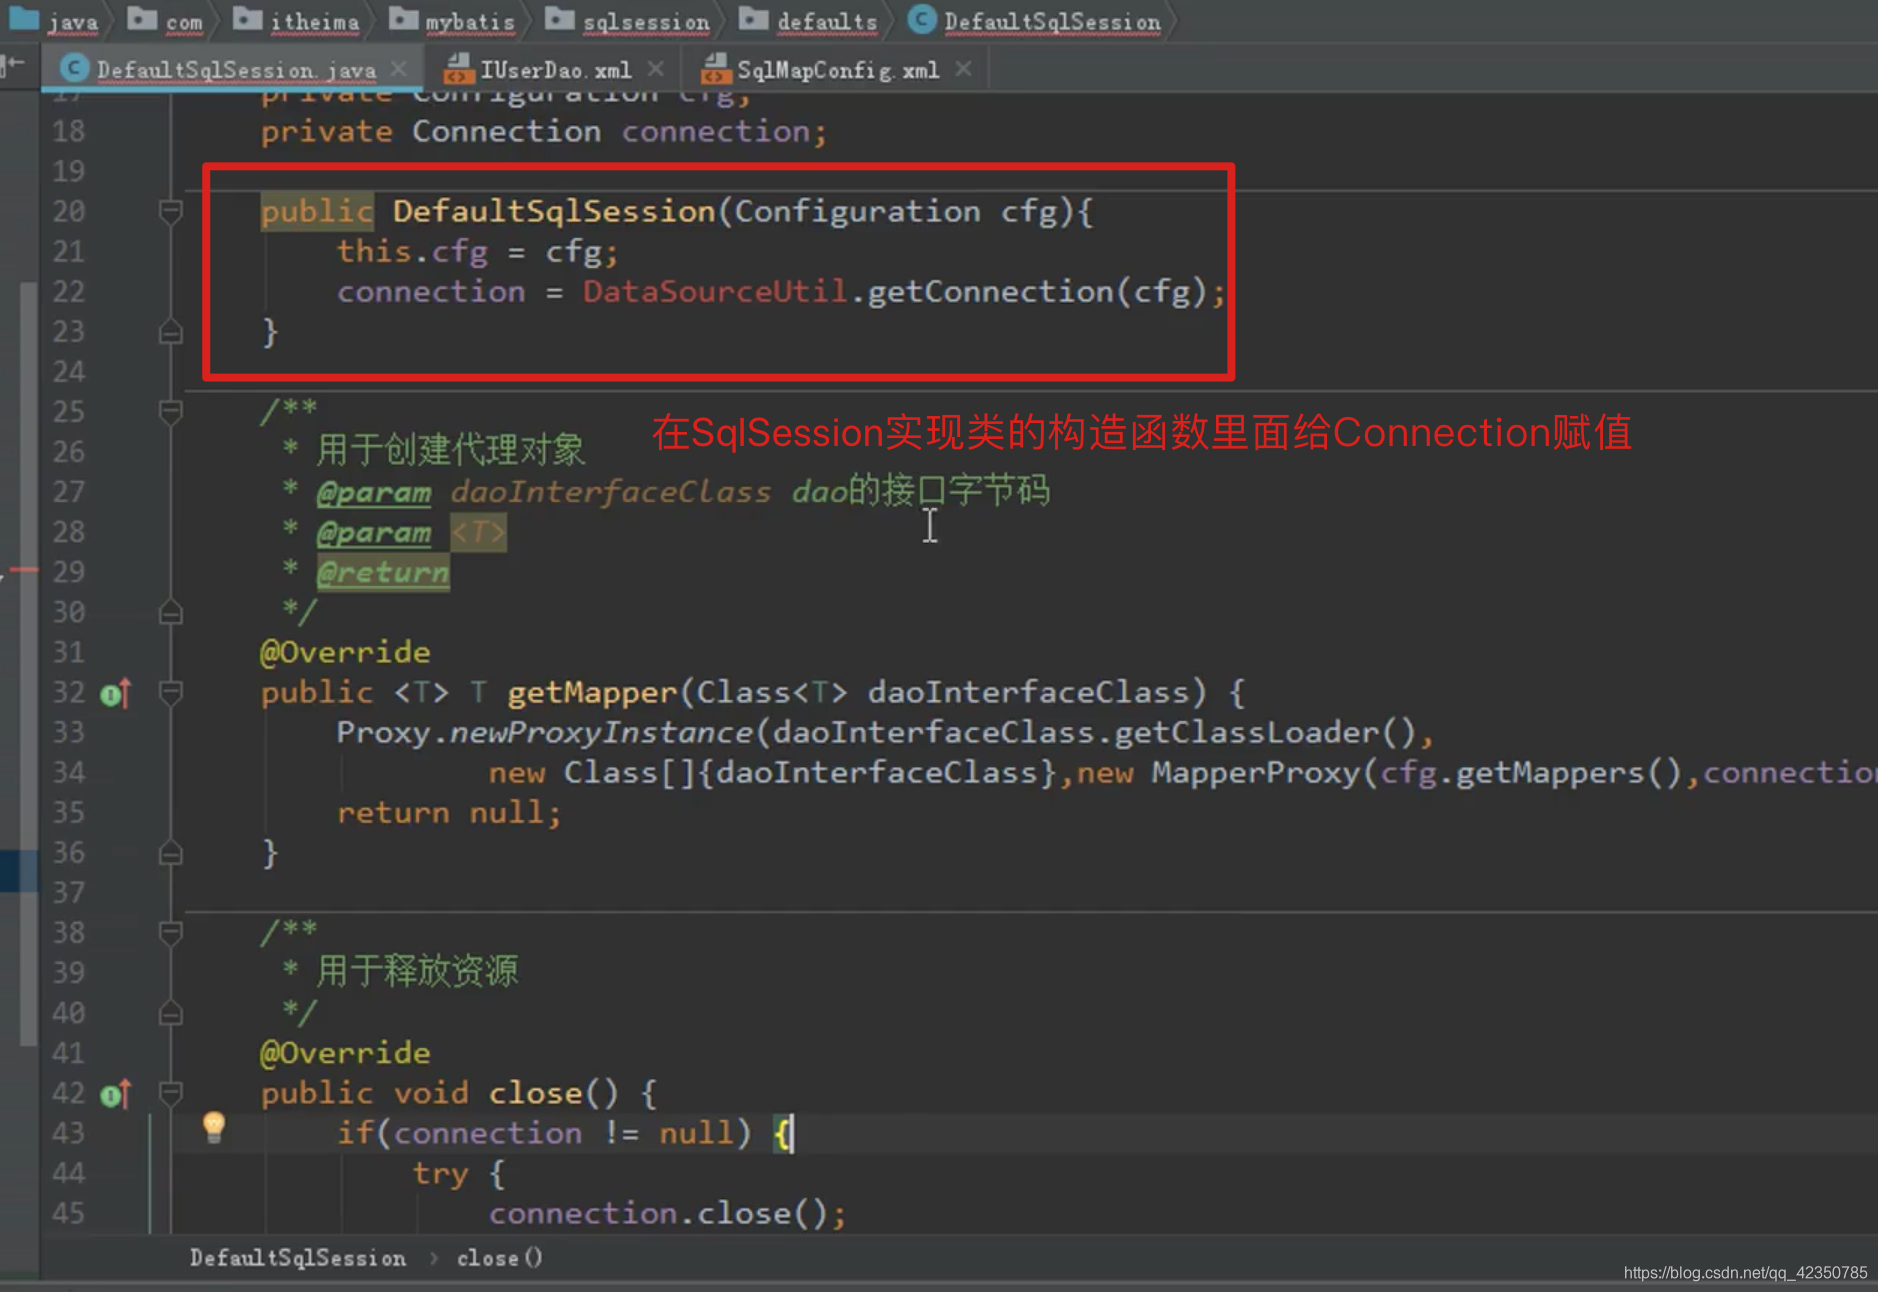Click the @return Javadoc tag
1878x1292 pixels.
coord(383,572)
